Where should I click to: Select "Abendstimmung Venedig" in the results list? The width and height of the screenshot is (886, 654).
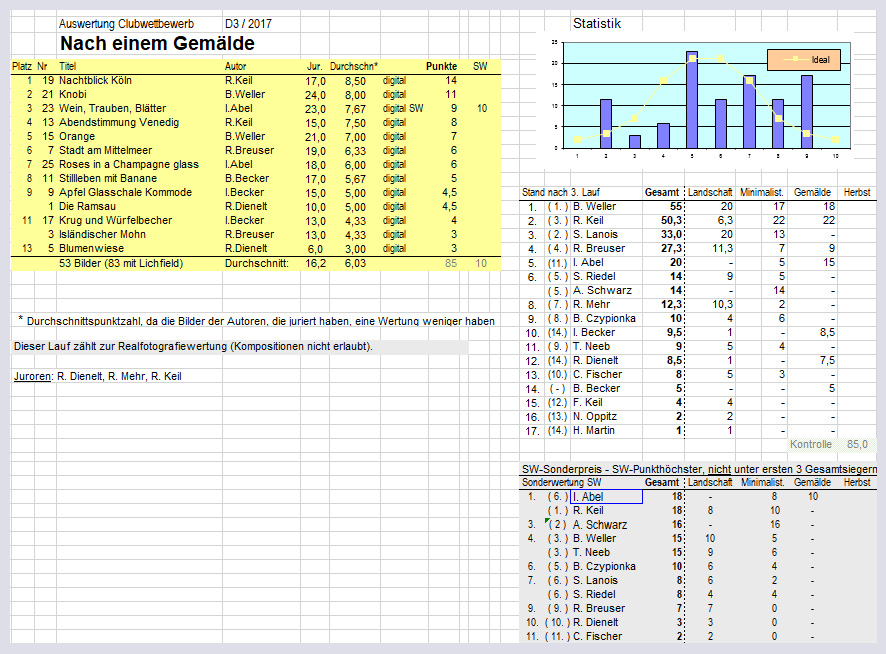point(119,122)
